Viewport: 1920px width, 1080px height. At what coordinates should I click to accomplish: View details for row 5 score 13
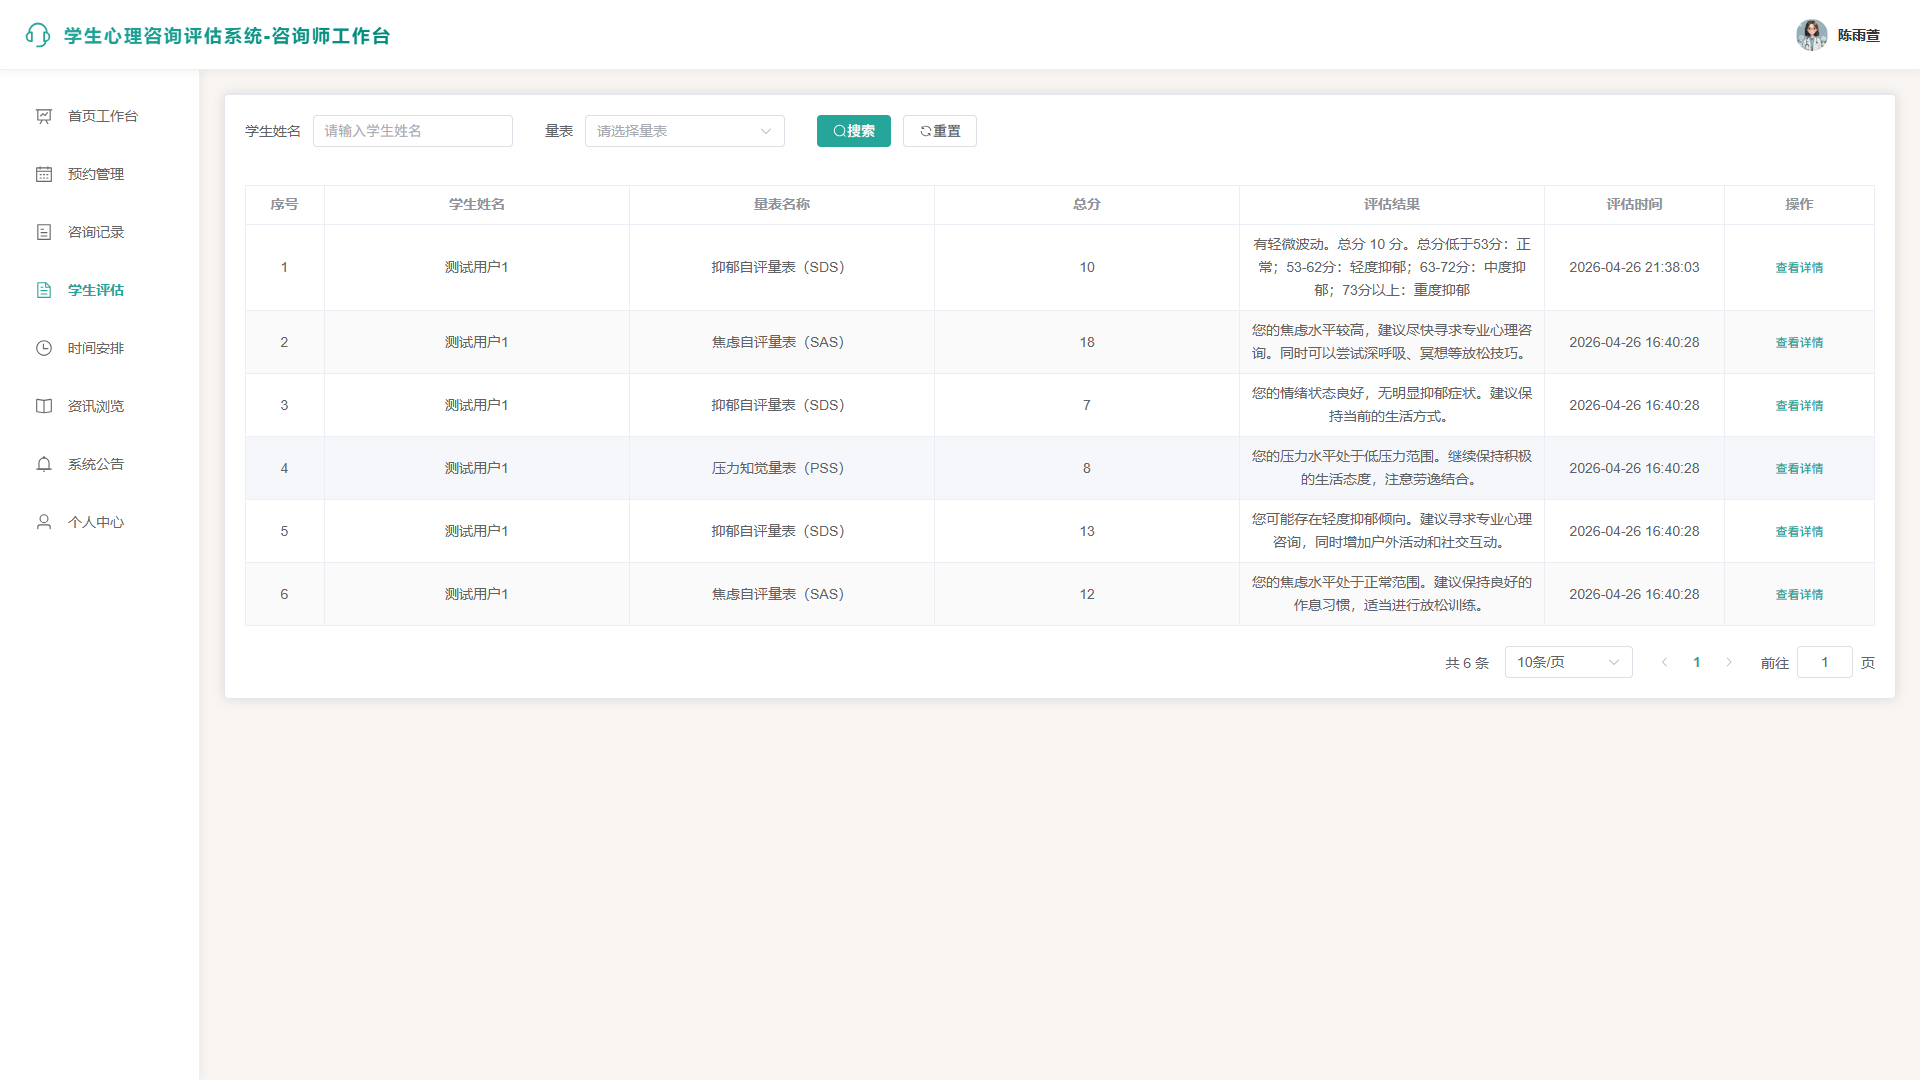coord(1799,531)
